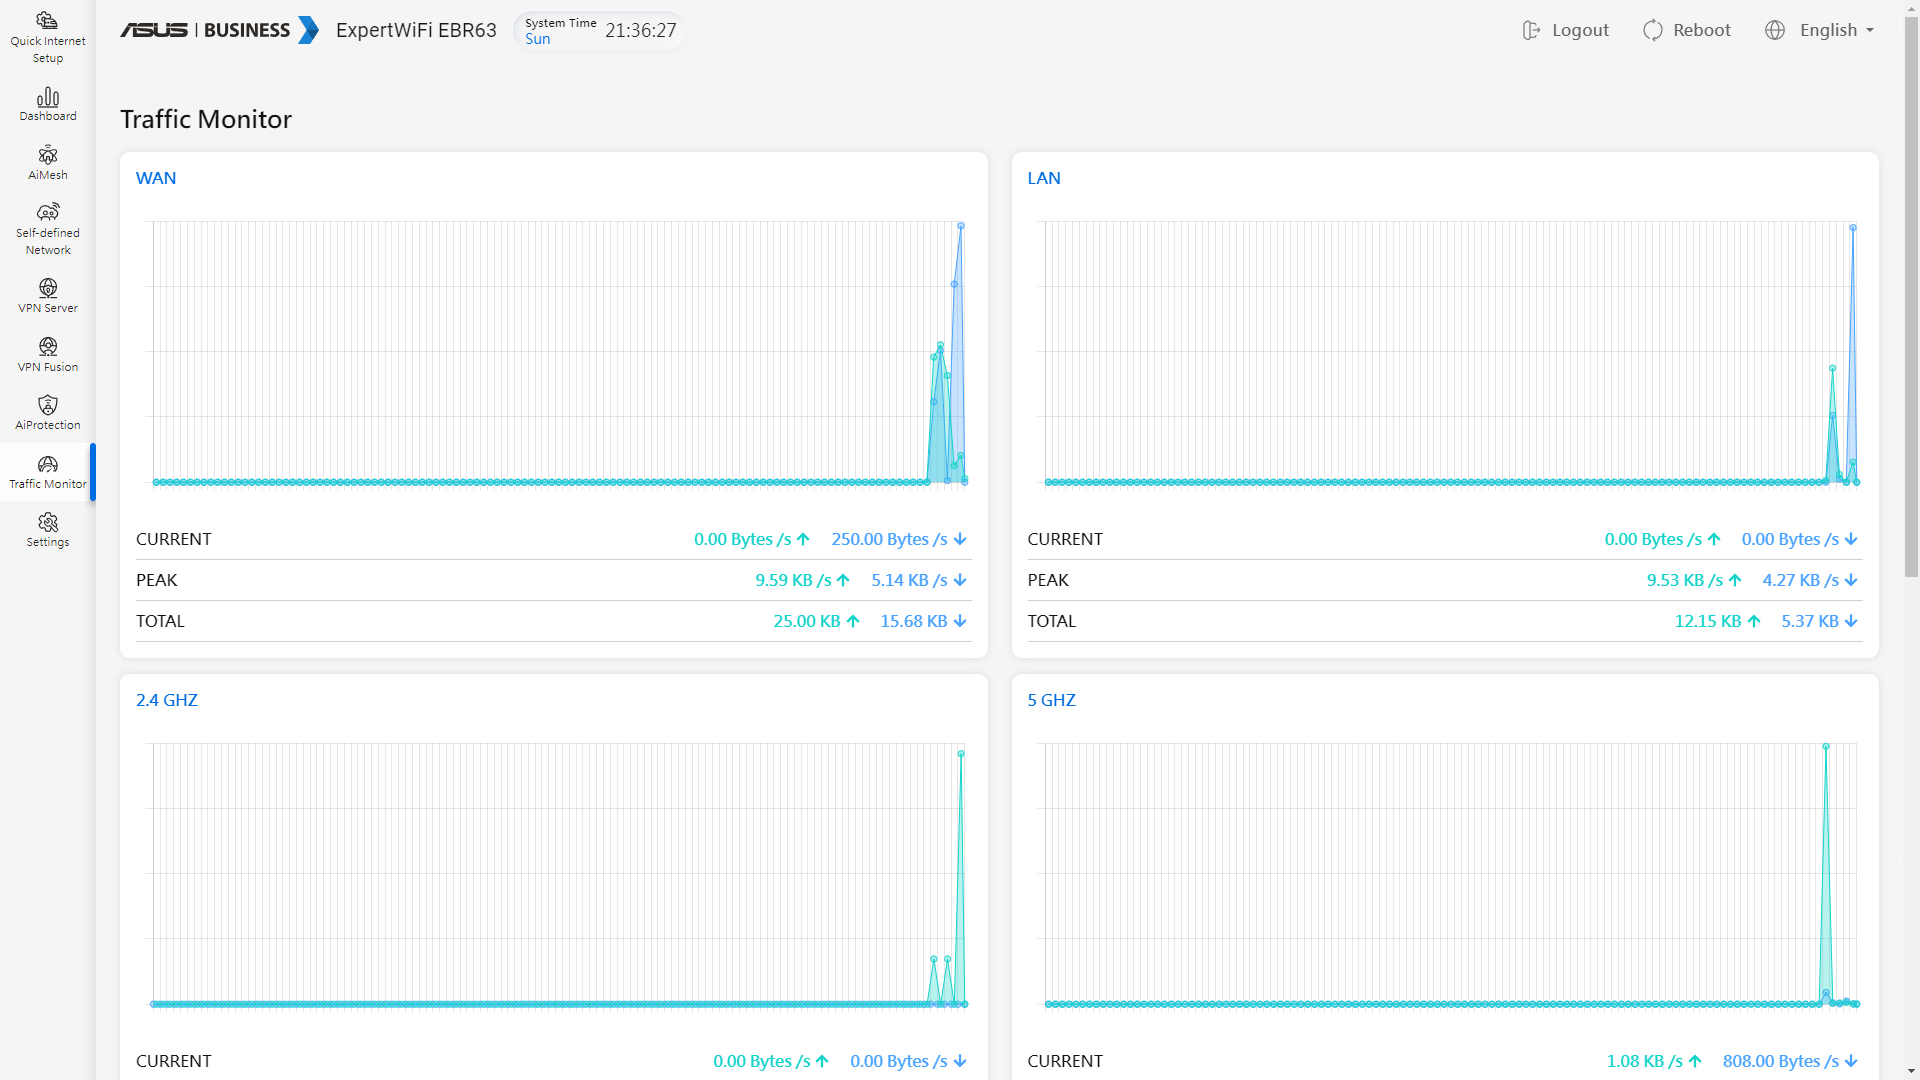Click the globe language icon

(x=1775, y=30)
